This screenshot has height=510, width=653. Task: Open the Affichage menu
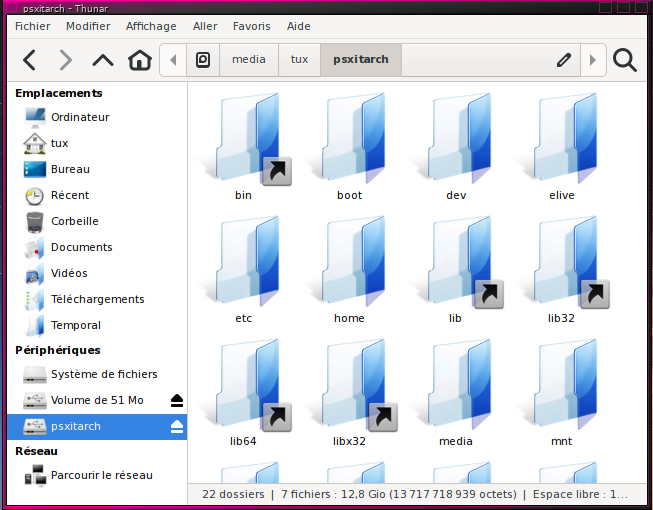point(151,26)
